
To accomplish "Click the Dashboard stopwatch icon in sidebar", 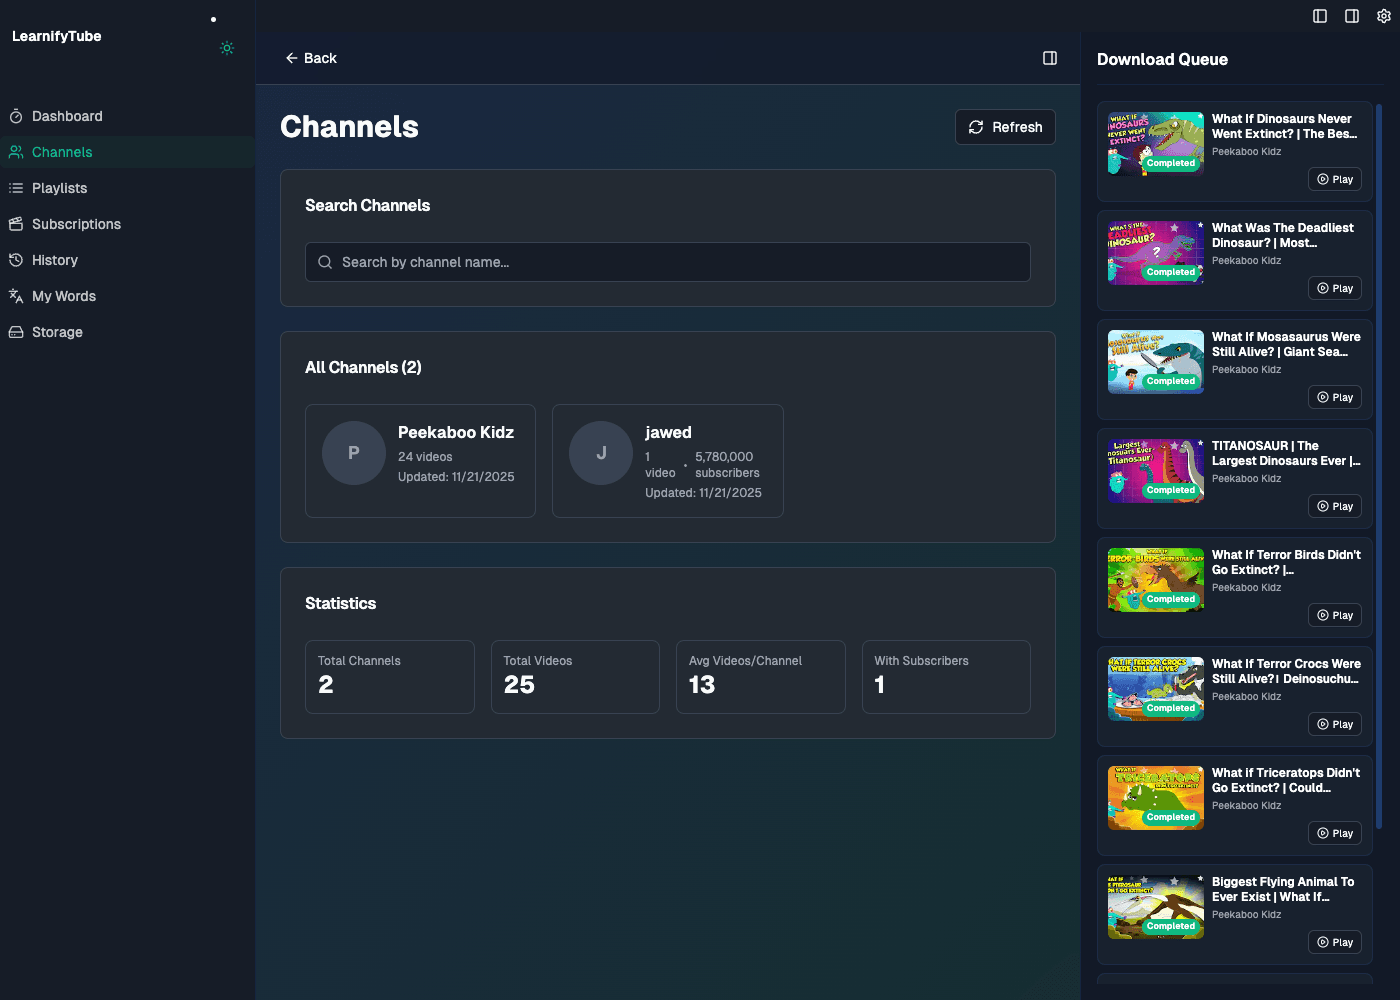I will click(x=16, y=116).
